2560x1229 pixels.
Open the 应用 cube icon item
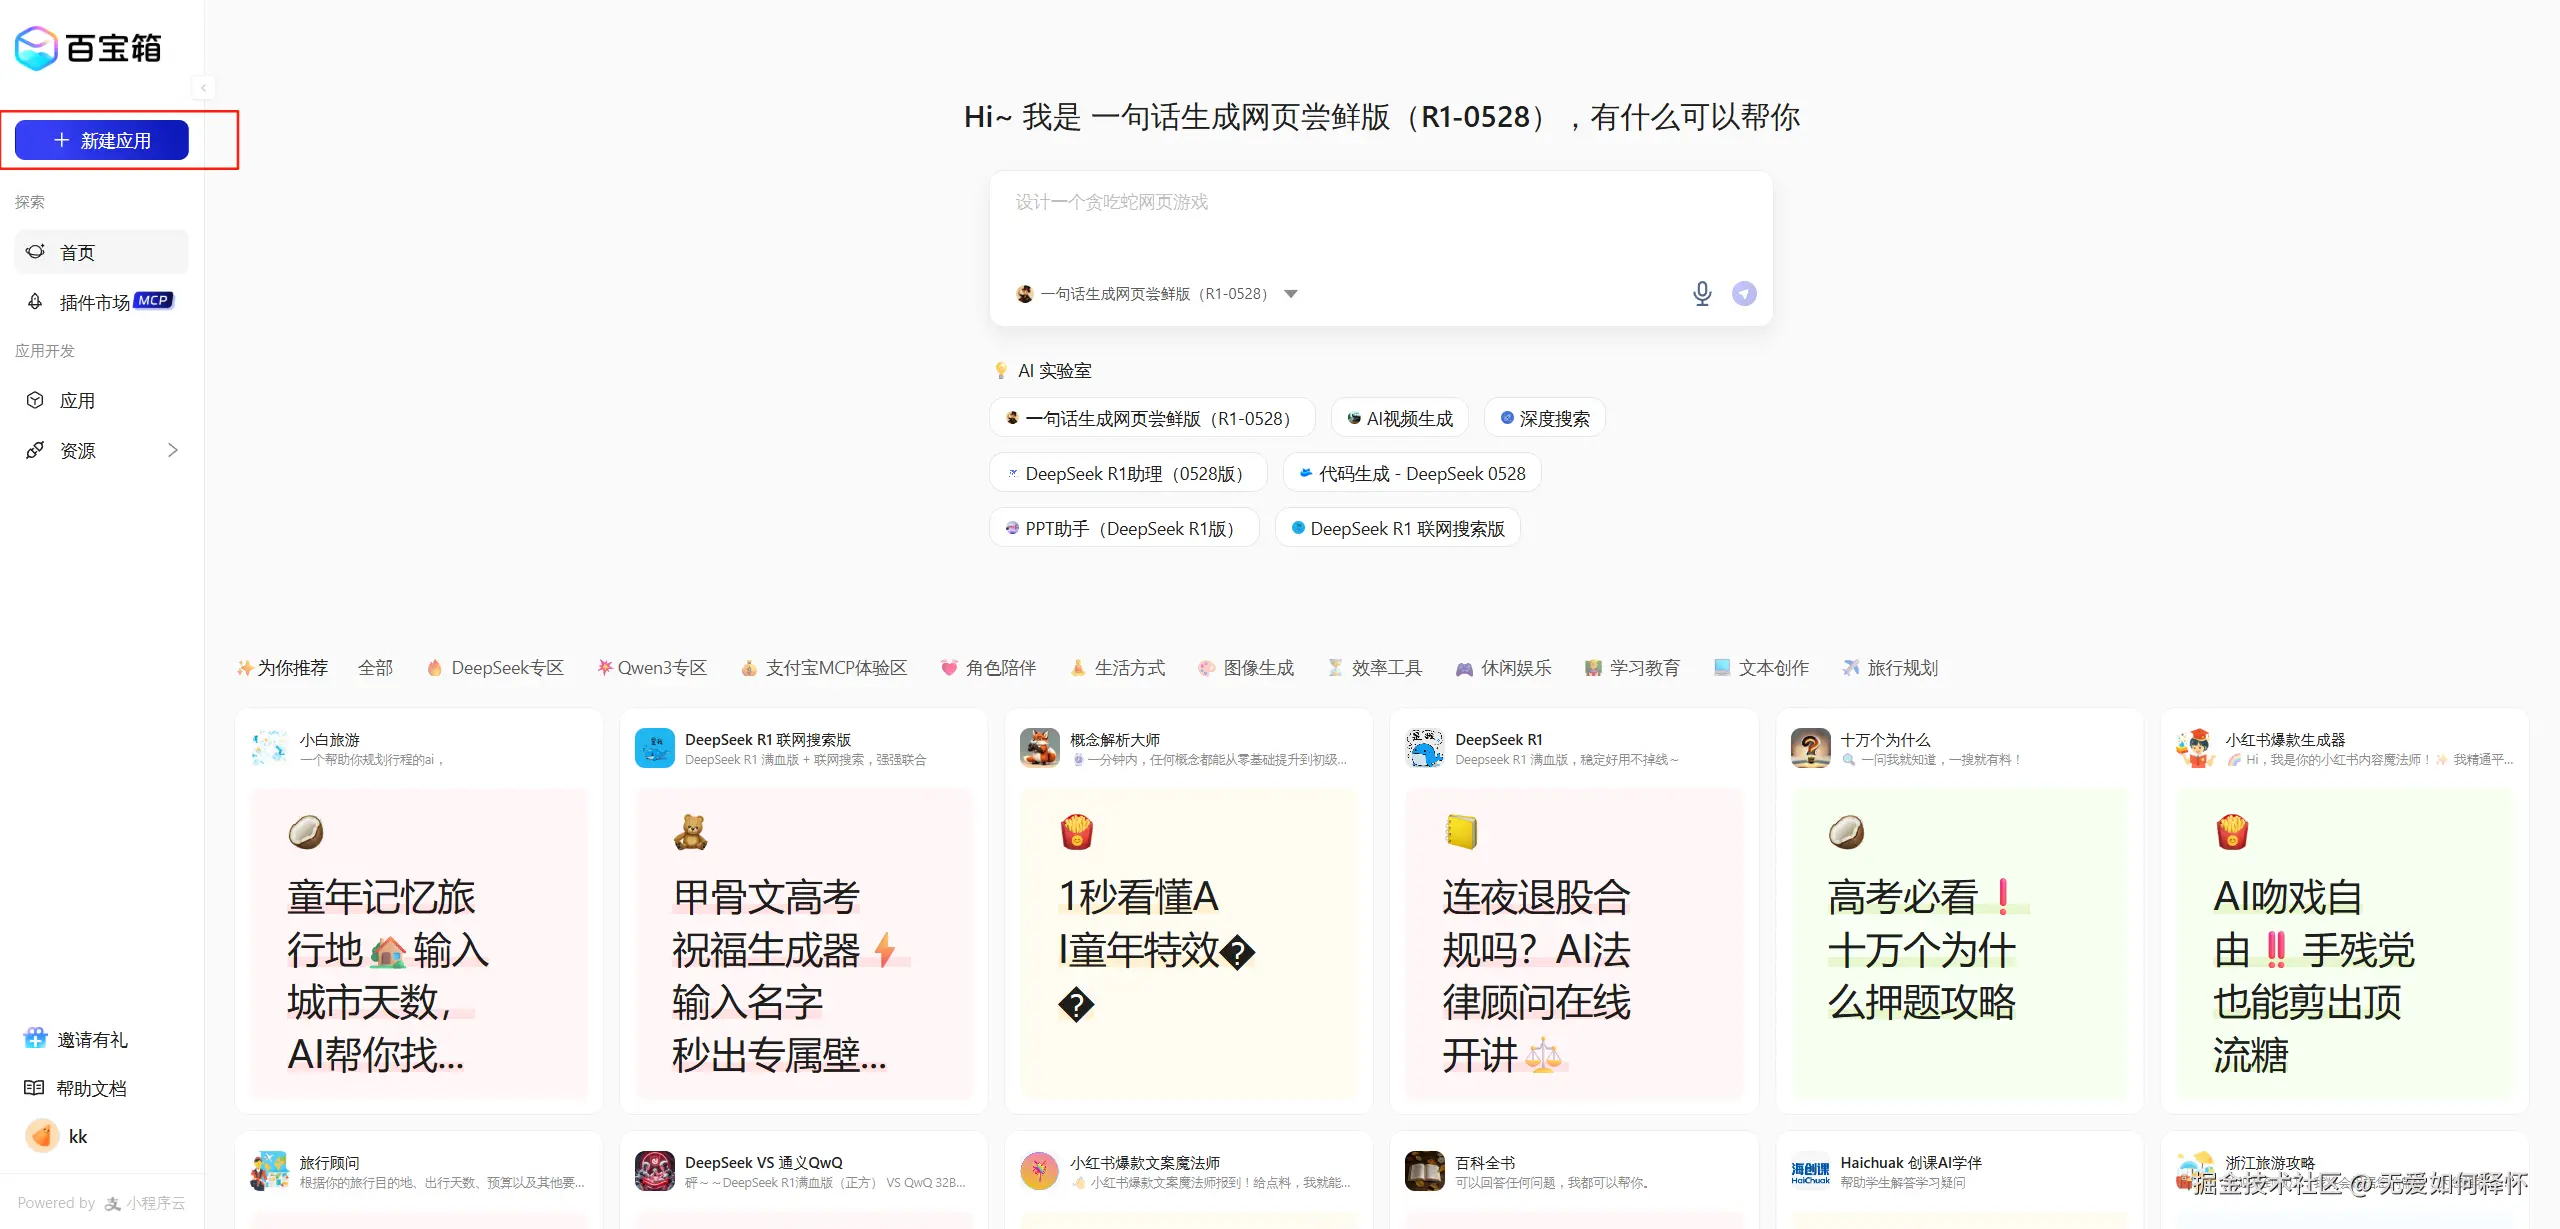point(35,400)
